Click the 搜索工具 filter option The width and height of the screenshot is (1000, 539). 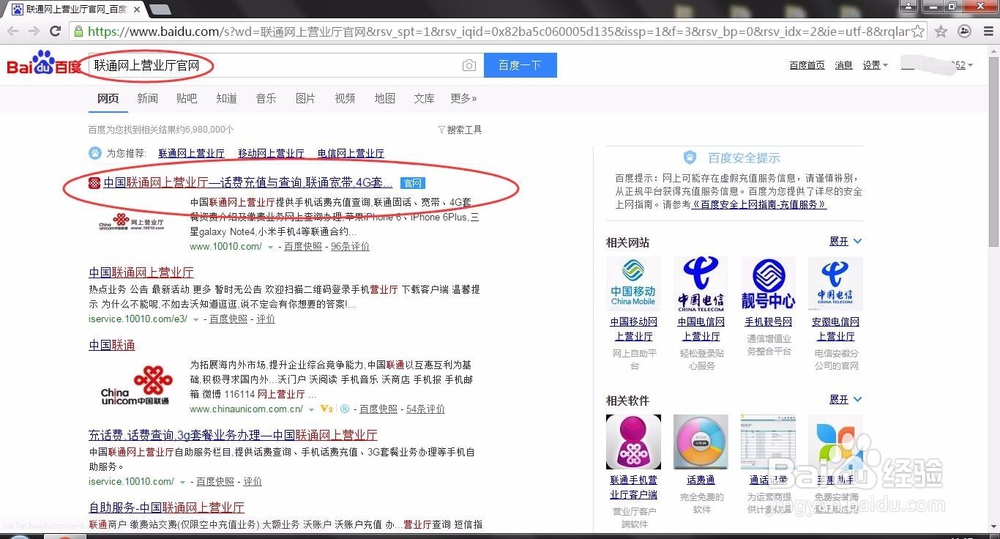(459, 129)
